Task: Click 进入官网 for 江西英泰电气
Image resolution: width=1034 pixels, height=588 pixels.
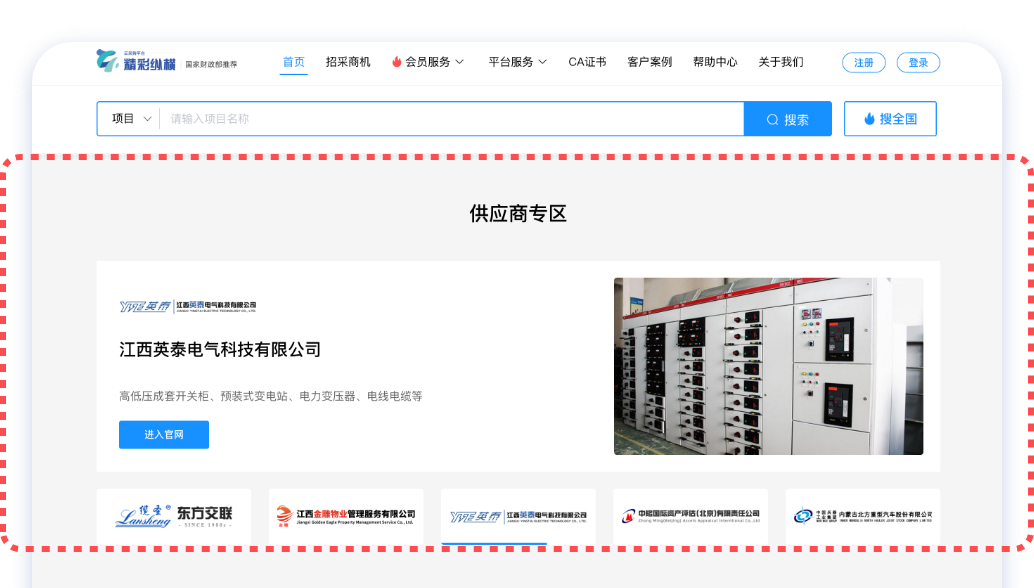Action: (x=164, y=435)
